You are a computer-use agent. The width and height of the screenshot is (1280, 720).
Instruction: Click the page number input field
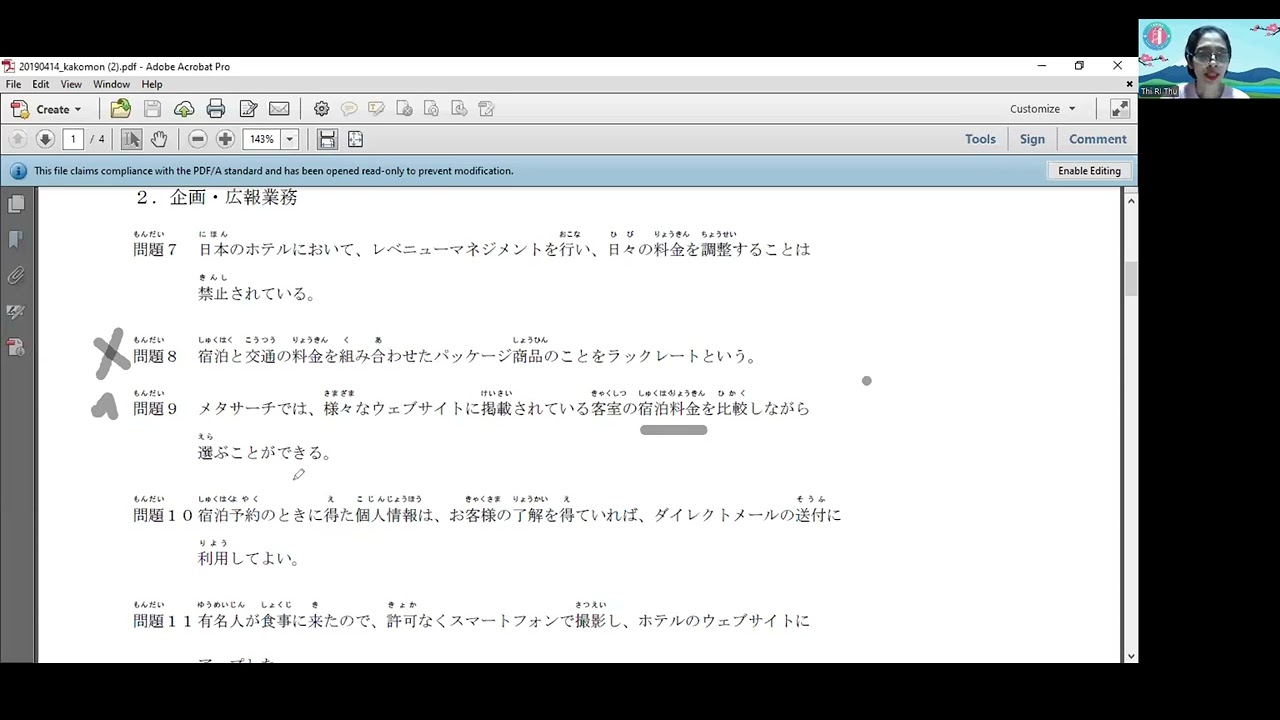(x=73, y=139)
